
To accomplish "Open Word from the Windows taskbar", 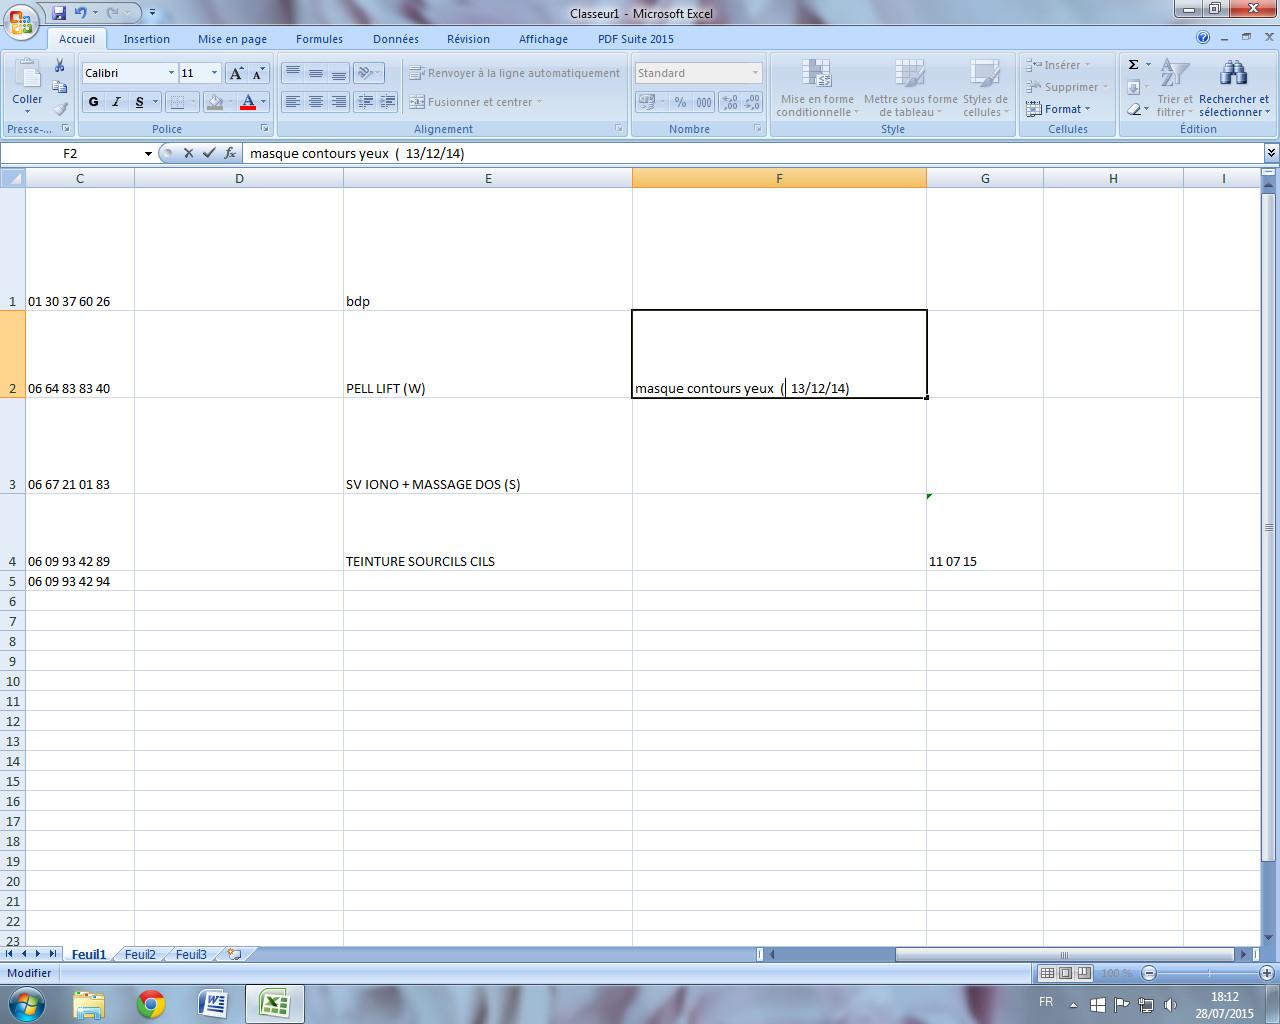I will [x=212, y=1003].
